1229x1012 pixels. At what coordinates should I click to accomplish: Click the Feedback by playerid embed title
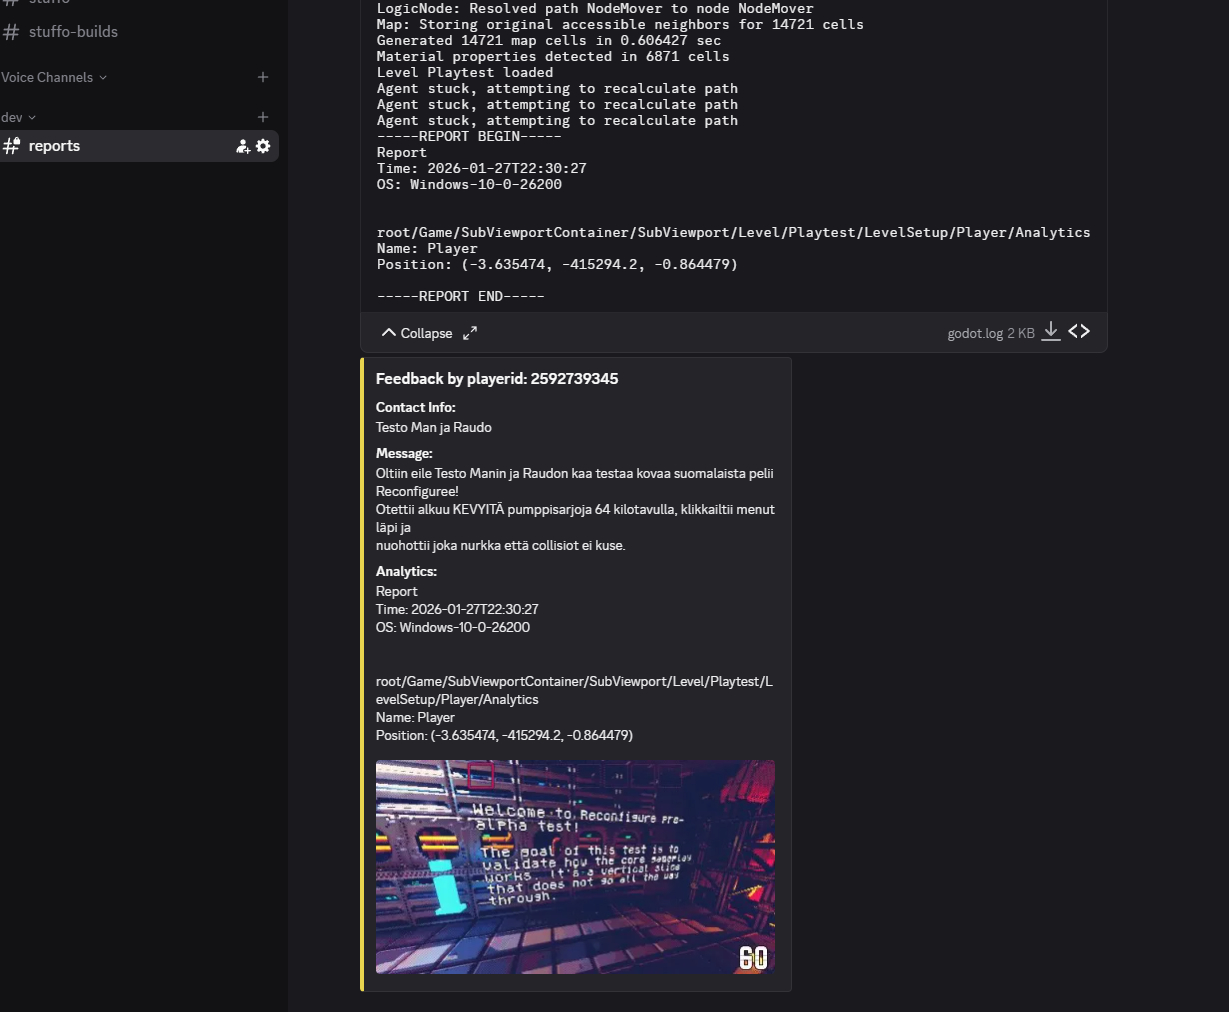(x=497, y=379)
